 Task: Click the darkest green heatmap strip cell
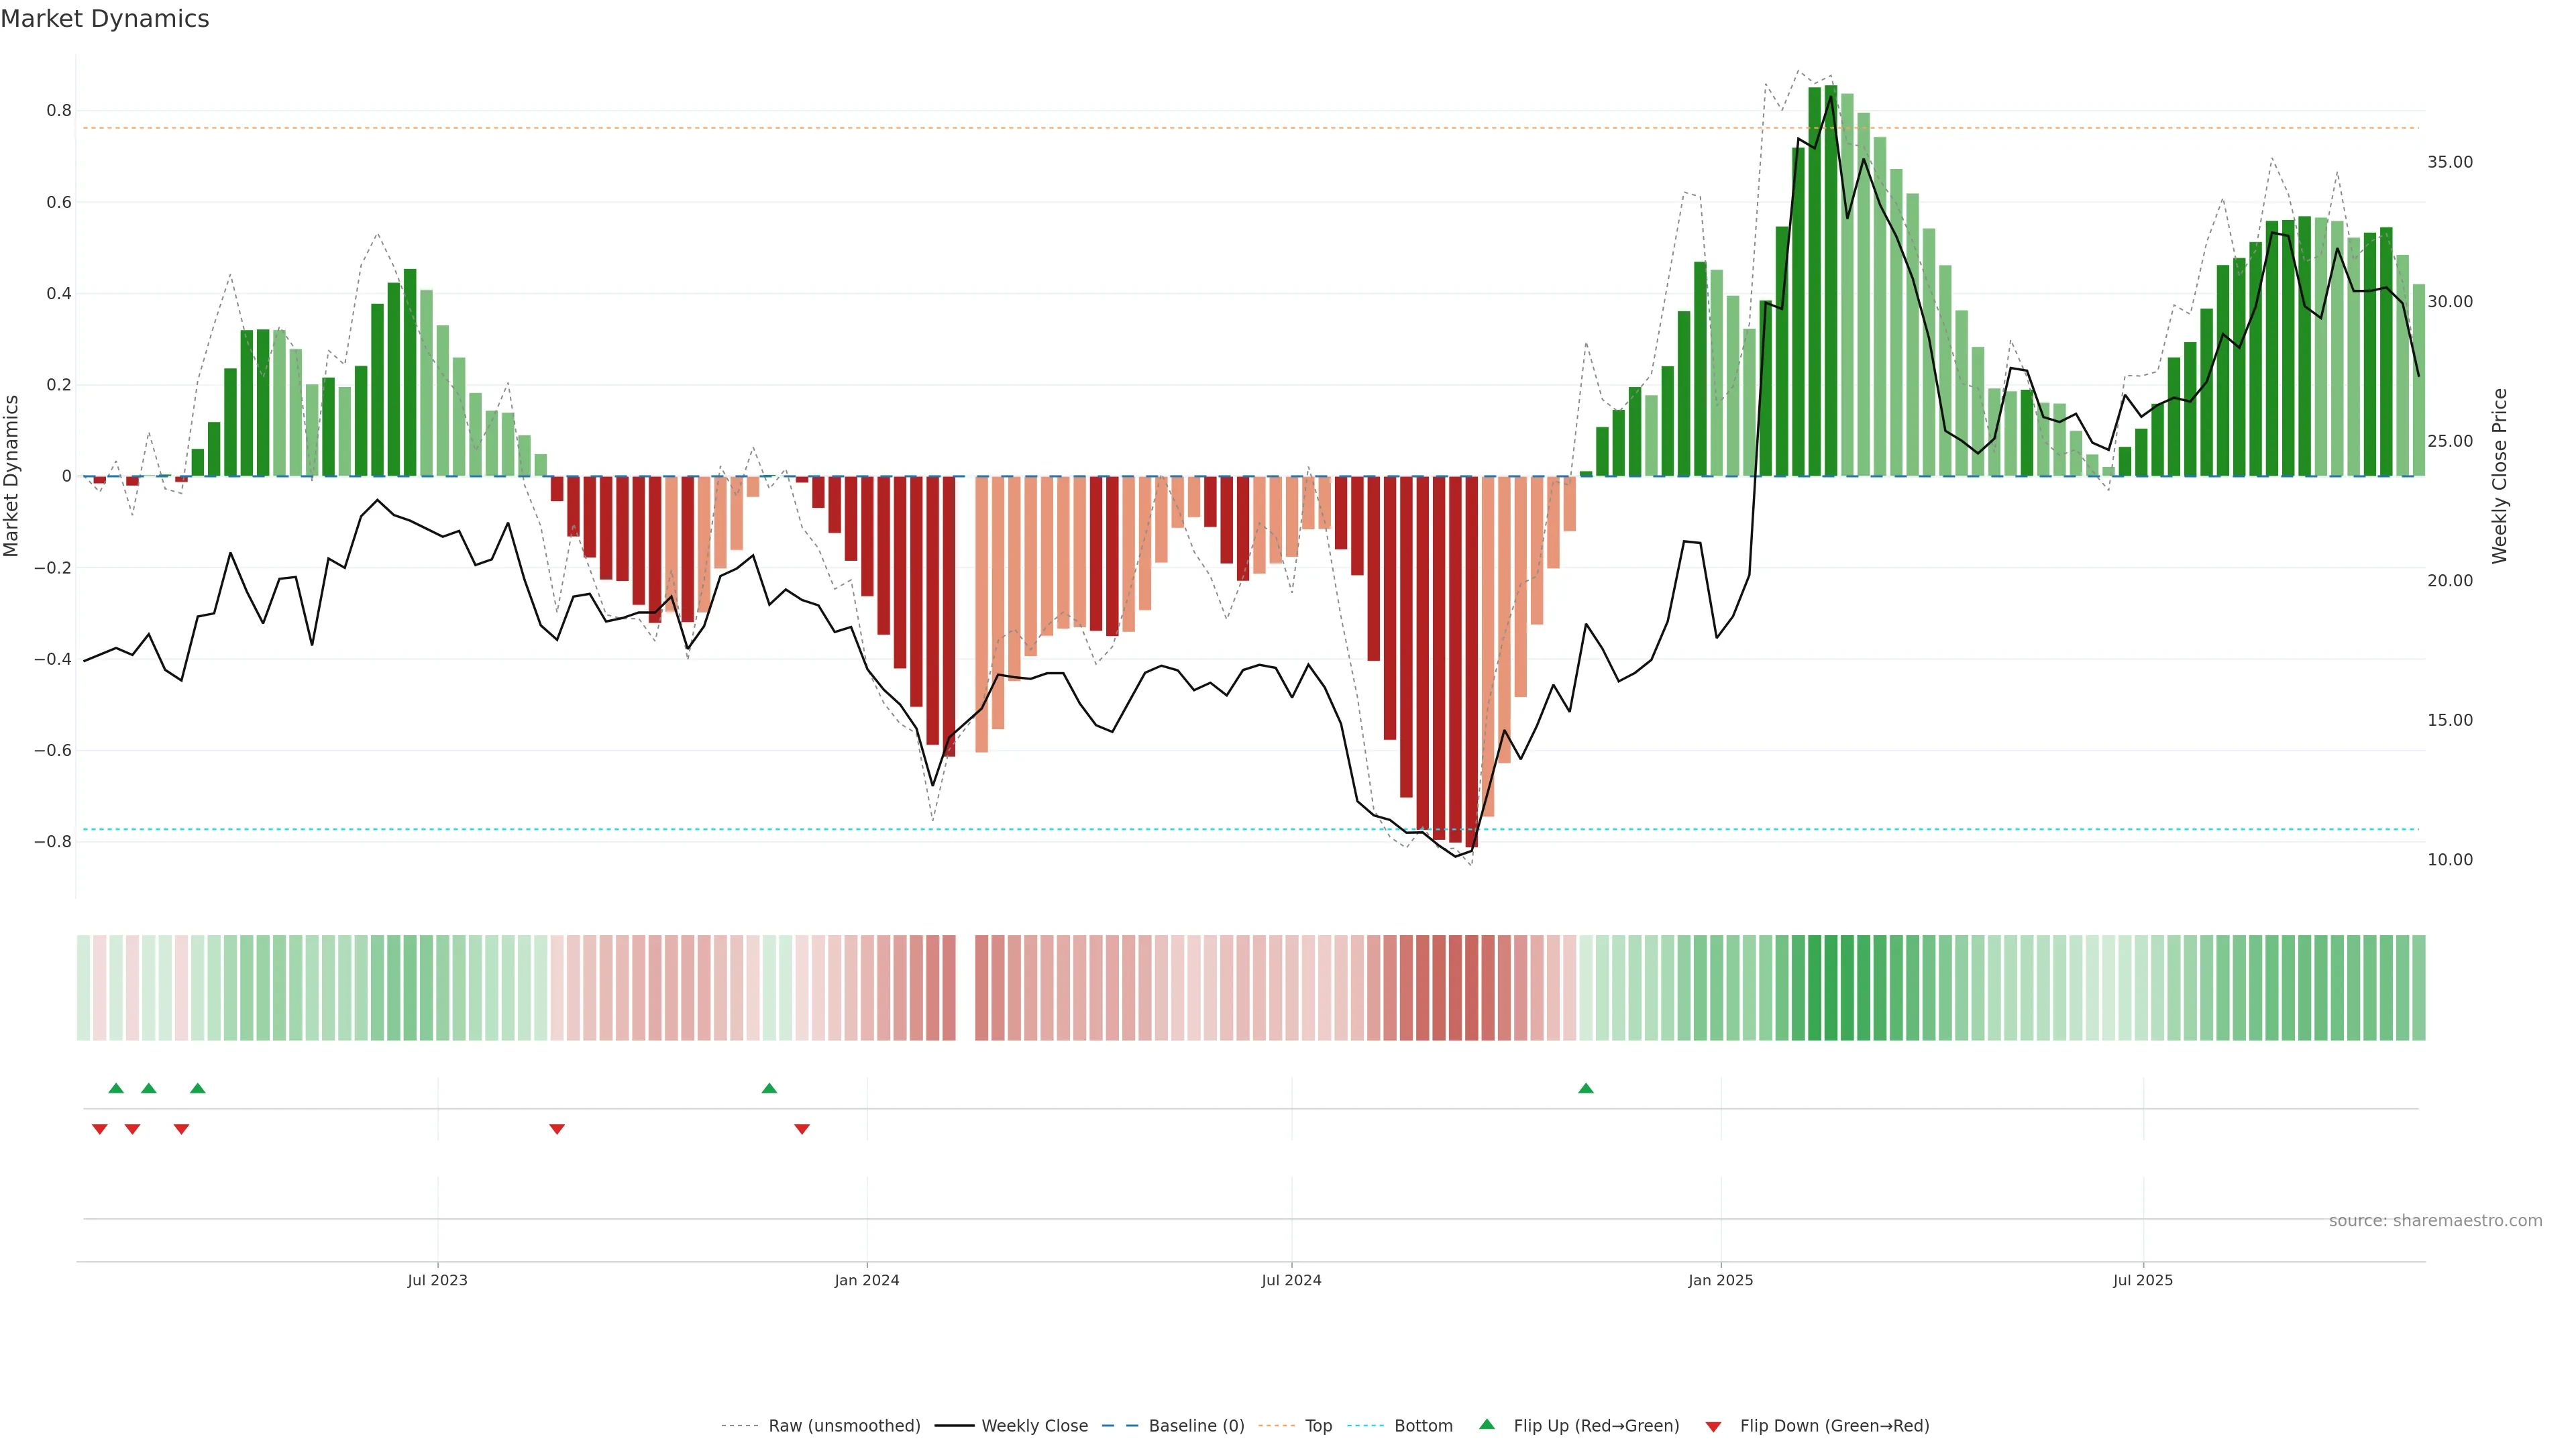(x=1831, y=988)
